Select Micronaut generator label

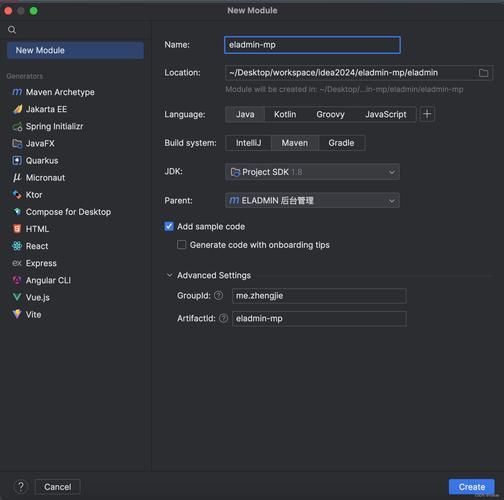tap(45, 178)
